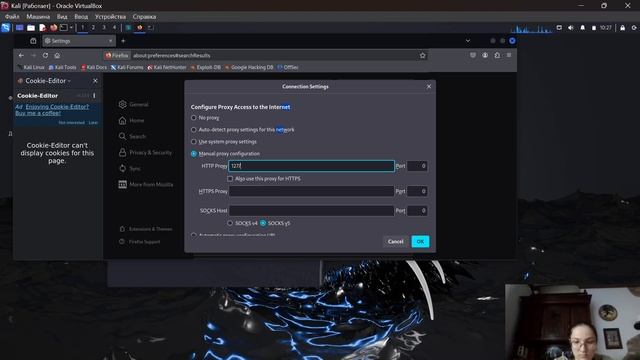This screenshot has width=640, height=360.
Task: Expand the terminal launcher dropdown arrow
Action: point(71,28)
